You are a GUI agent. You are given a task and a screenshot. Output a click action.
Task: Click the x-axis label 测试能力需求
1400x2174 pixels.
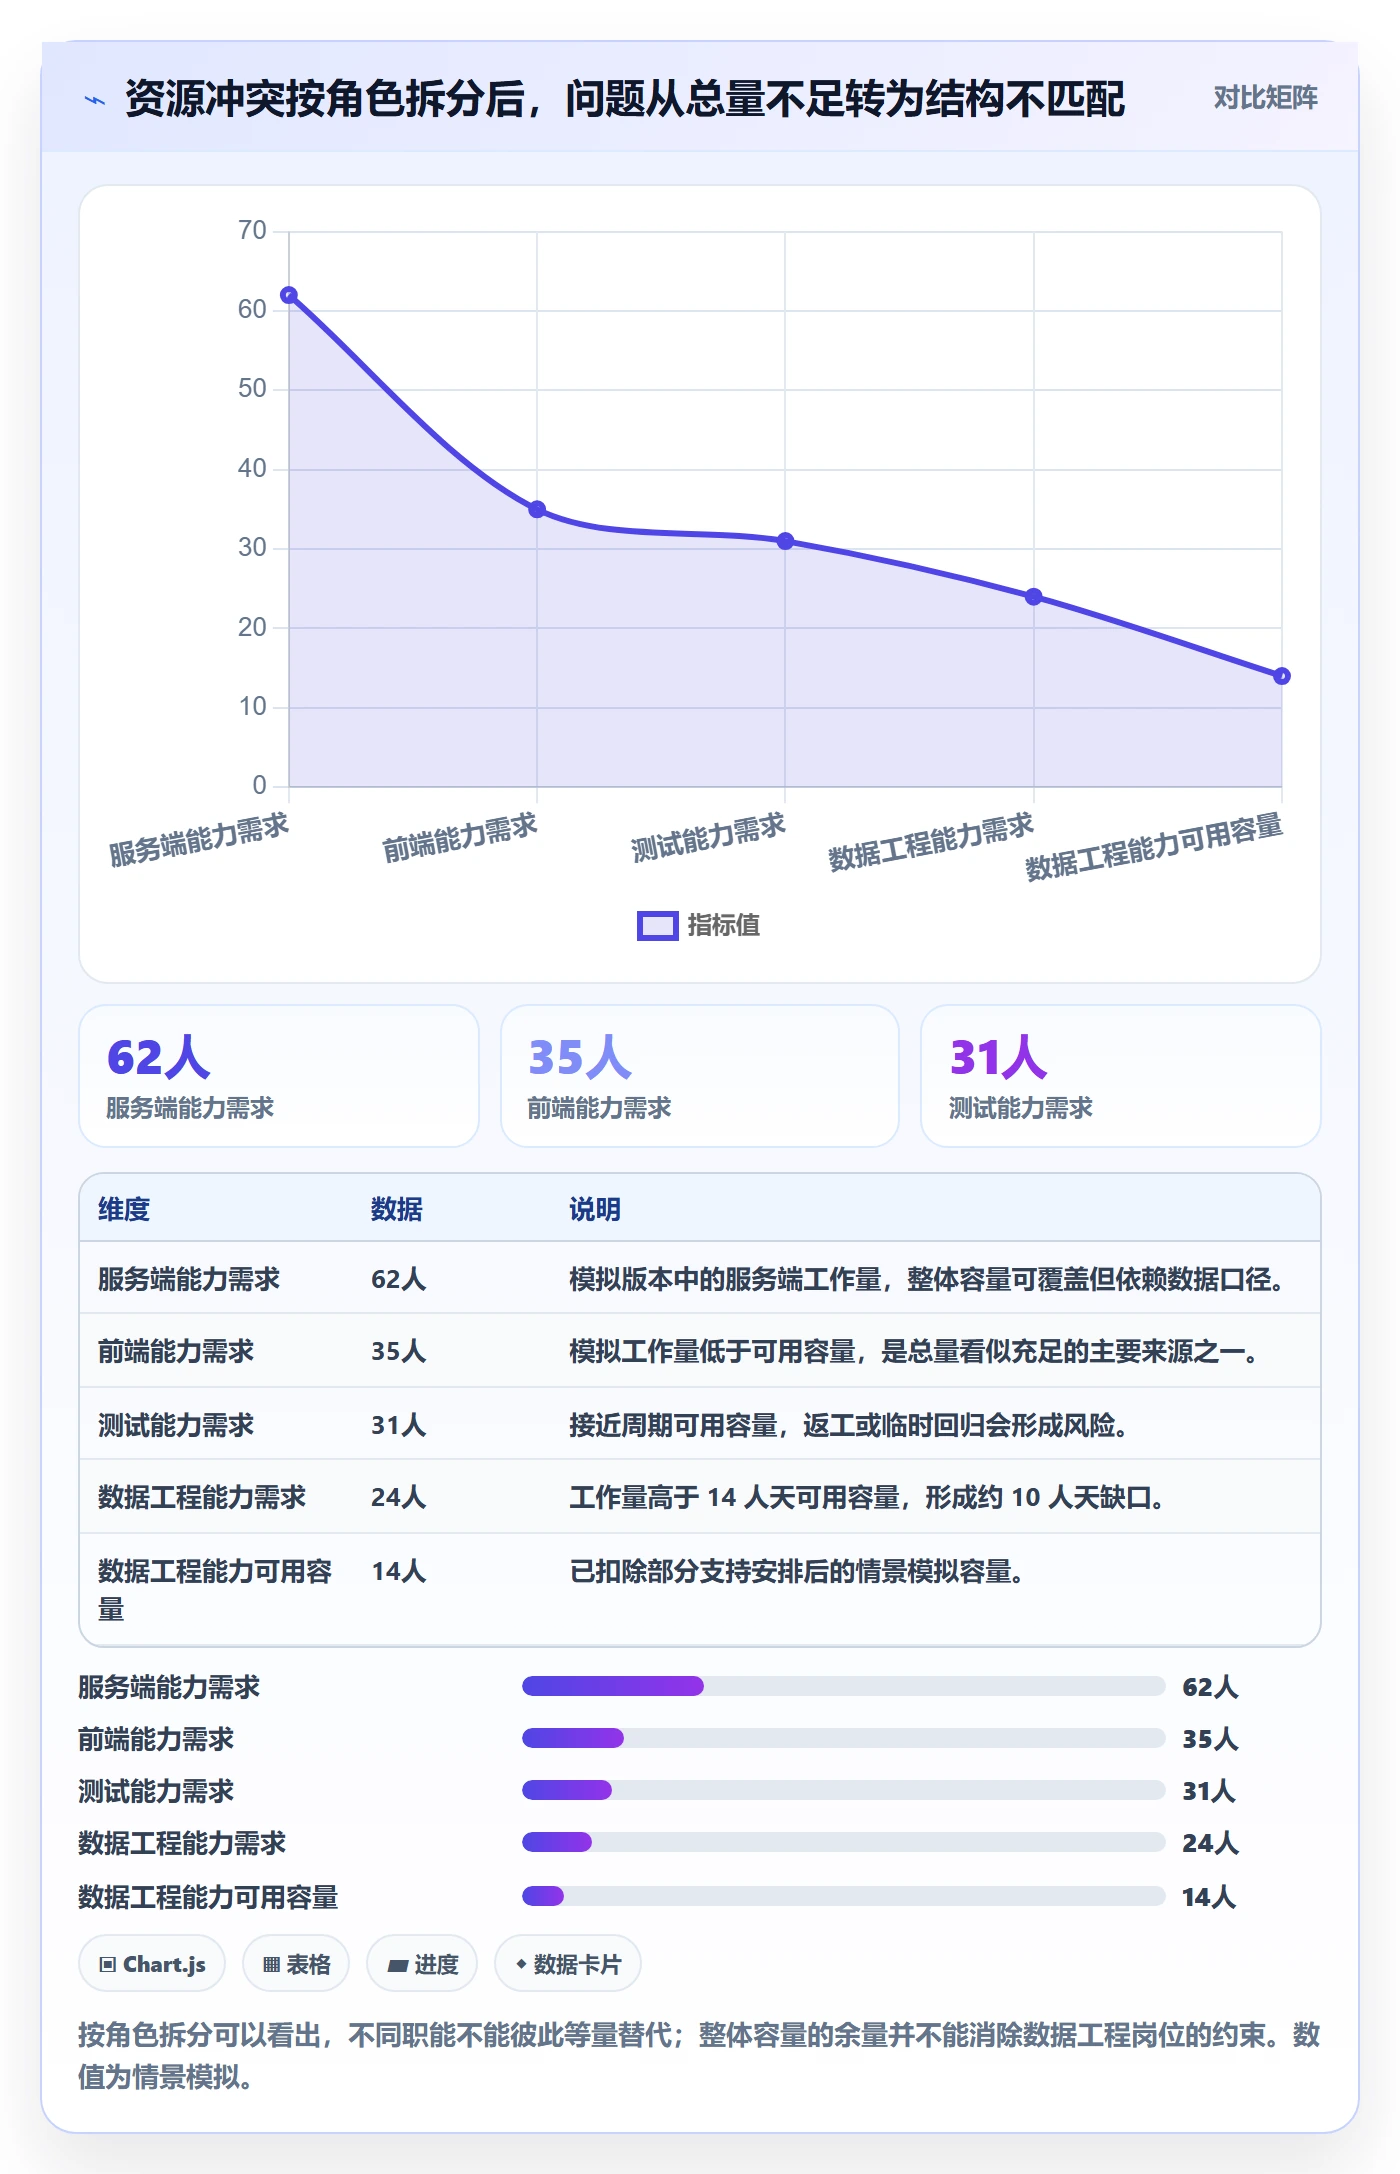[709, 837]
